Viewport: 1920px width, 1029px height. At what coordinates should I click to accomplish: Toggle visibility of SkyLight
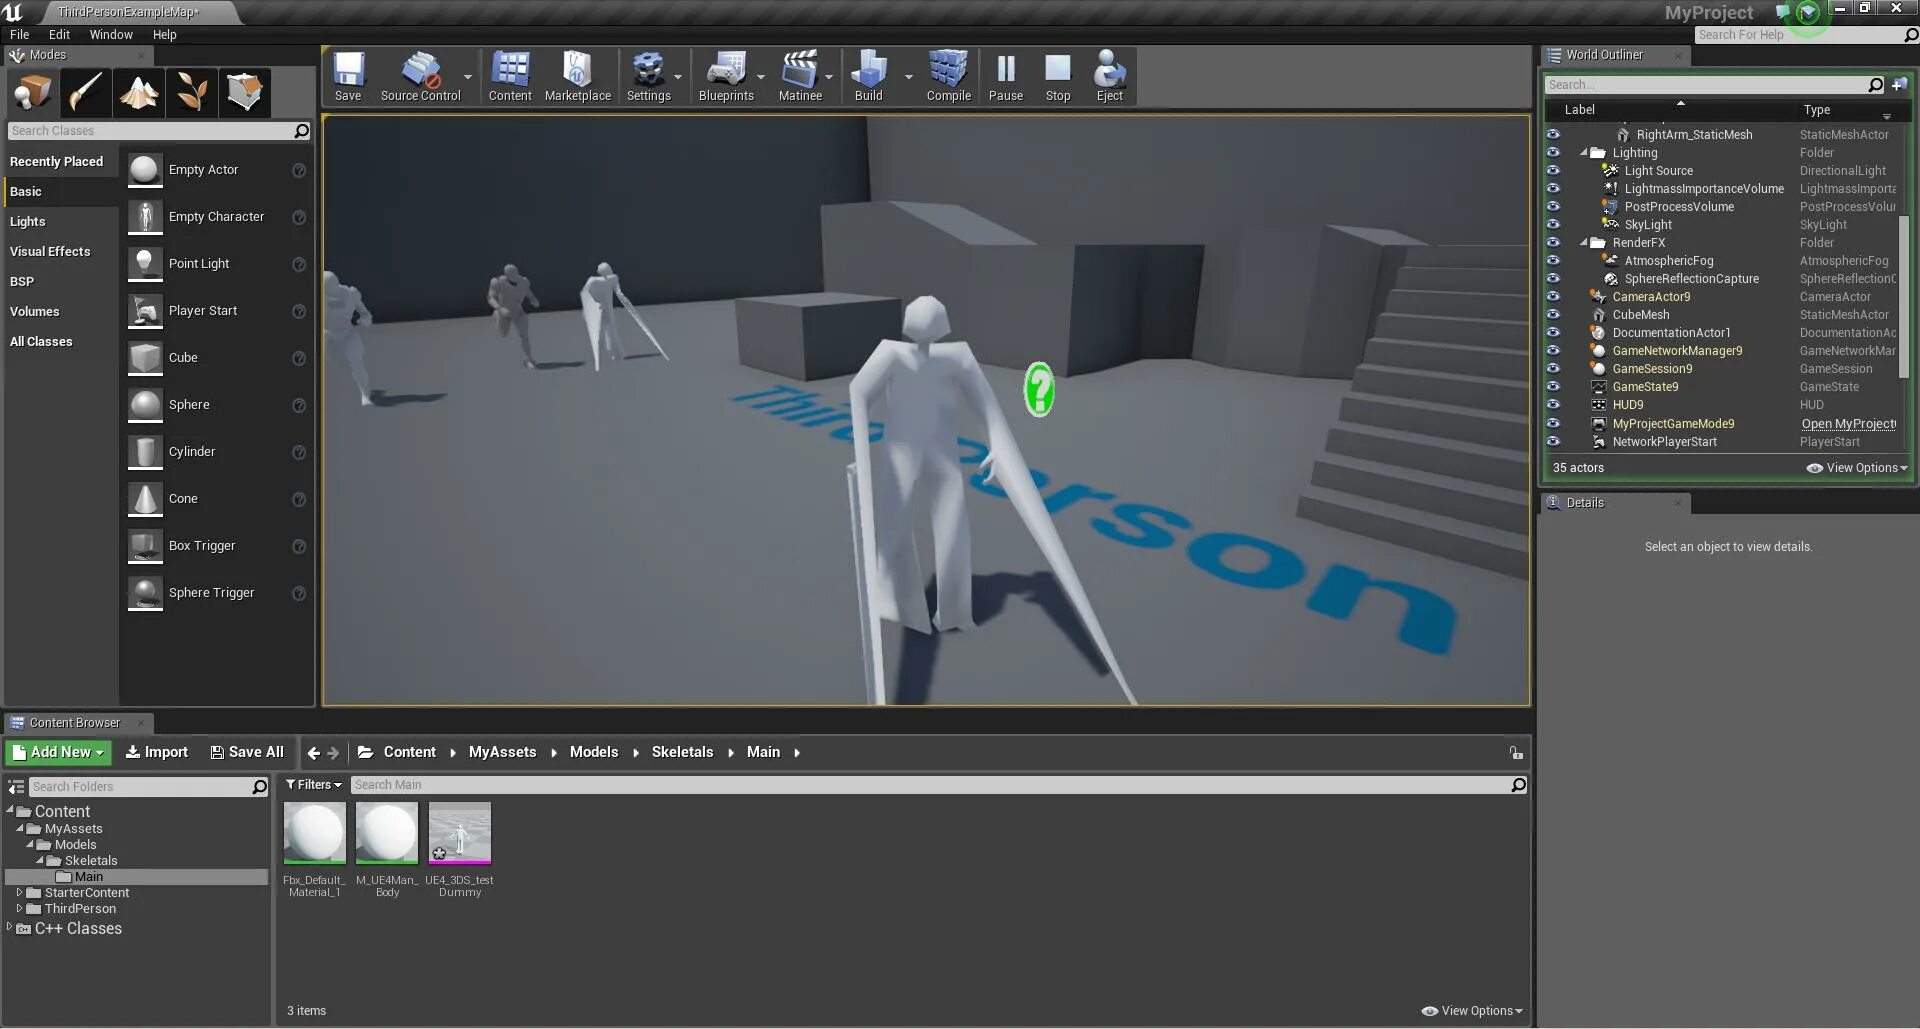pyautogui.click(x=1553, y=225)
